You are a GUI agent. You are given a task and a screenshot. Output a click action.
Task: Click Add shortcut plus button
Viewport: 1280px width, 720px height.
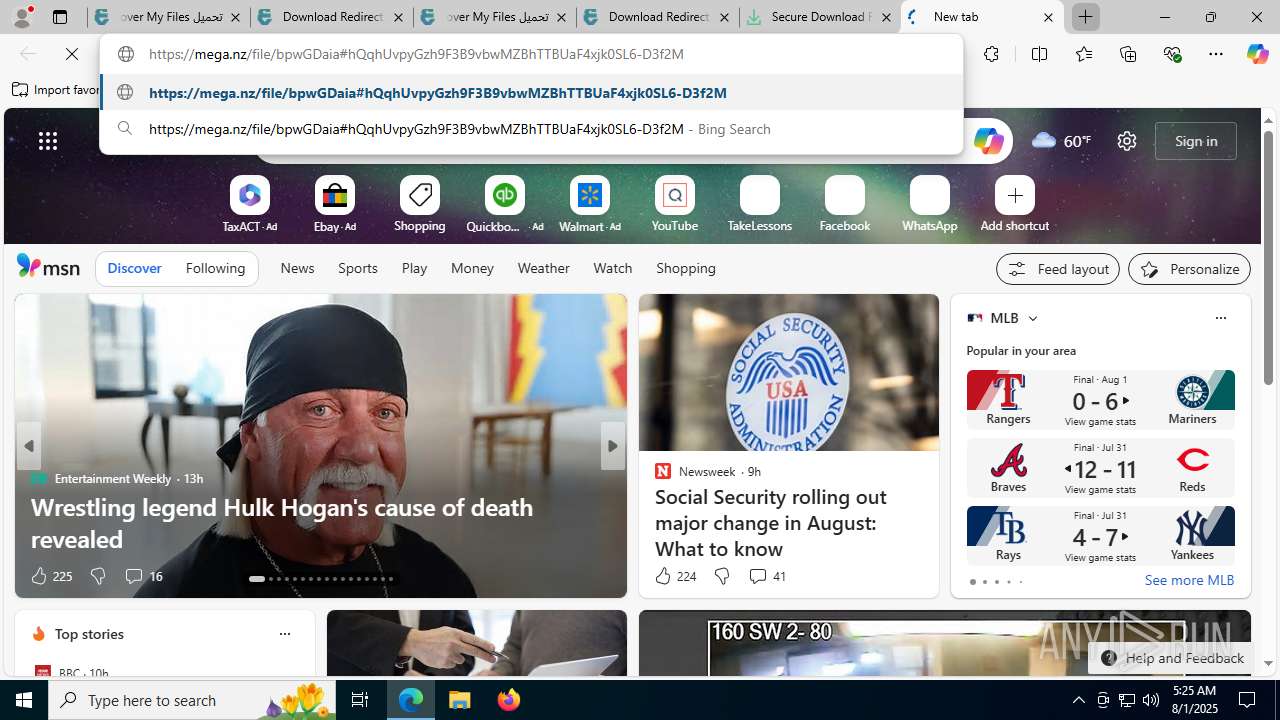1015,195
